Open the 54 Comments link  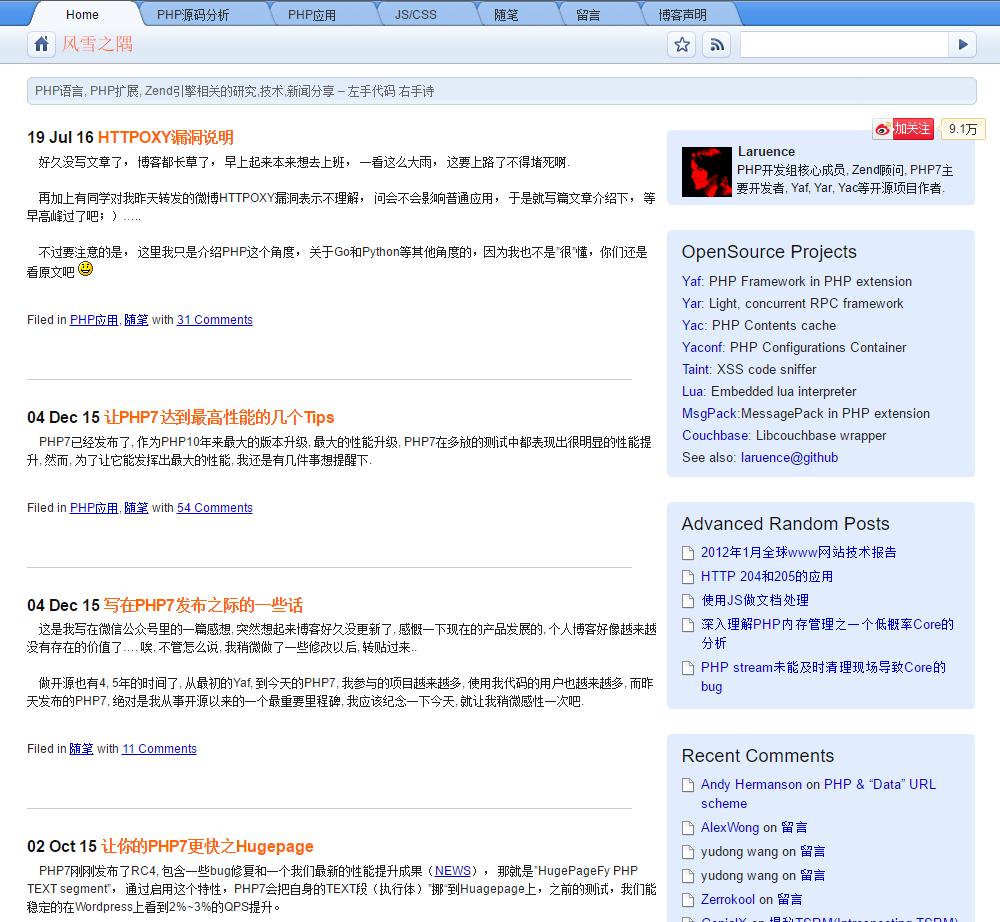[215, 508]
